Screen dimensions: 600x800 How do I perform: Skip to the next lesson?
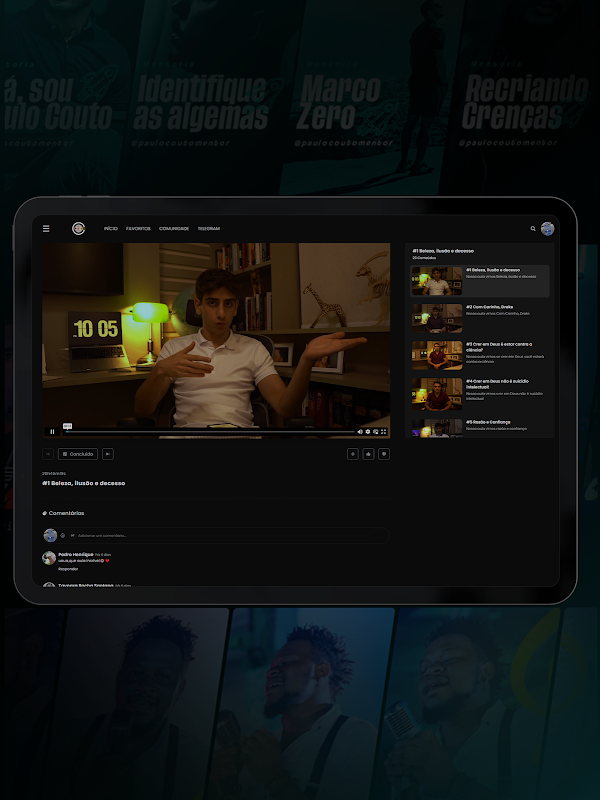pyautogui.click(x=108, y=454)
